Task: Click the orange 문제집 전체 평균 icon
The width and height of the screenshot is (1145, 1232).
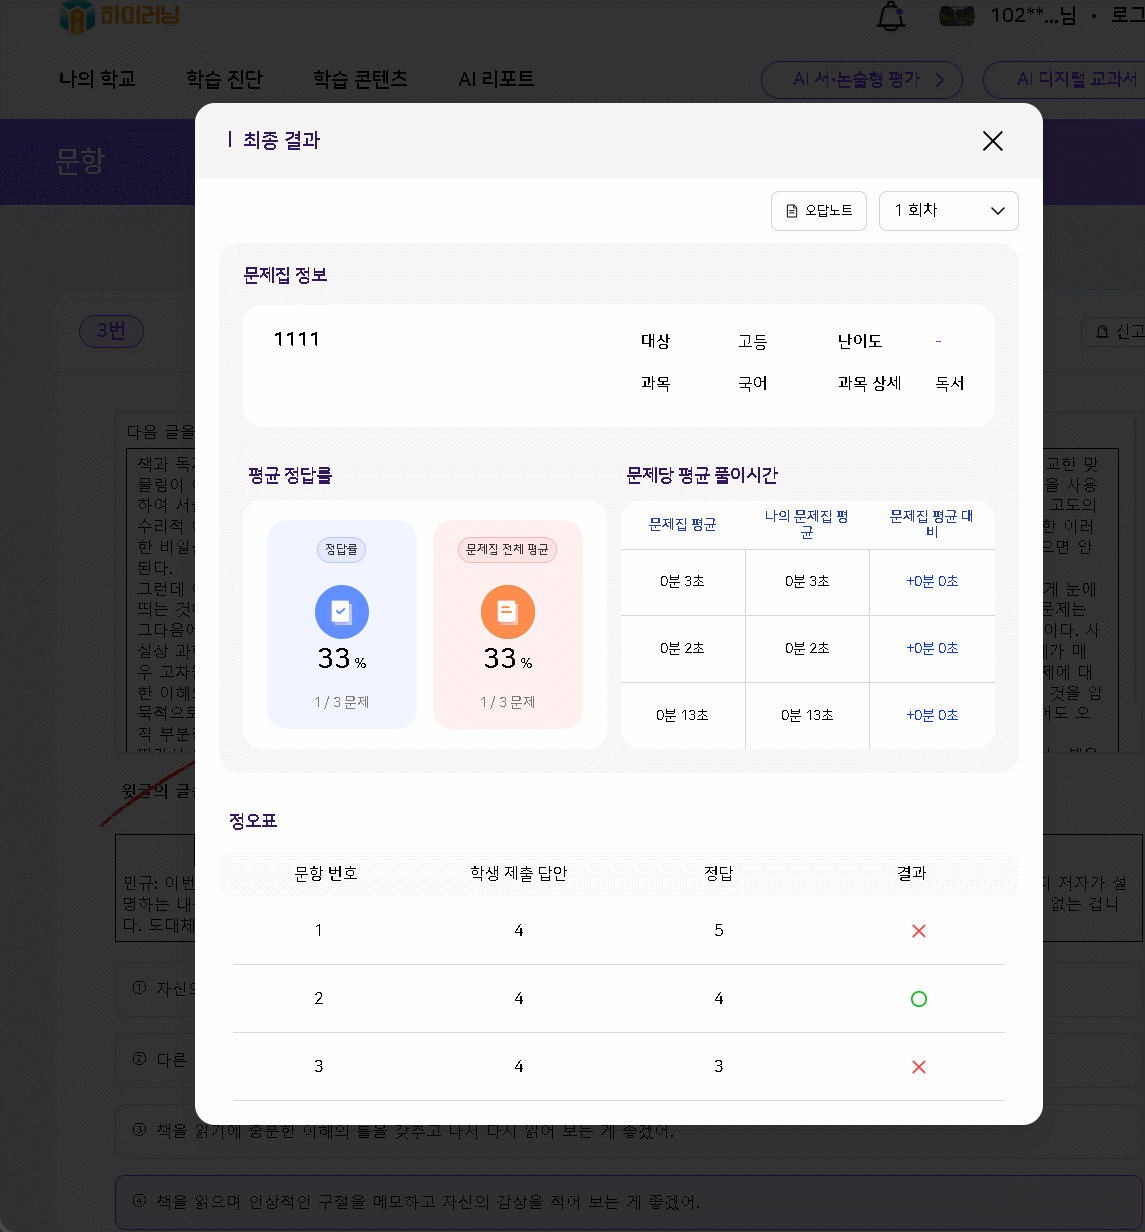Action: tap(508, 612)
